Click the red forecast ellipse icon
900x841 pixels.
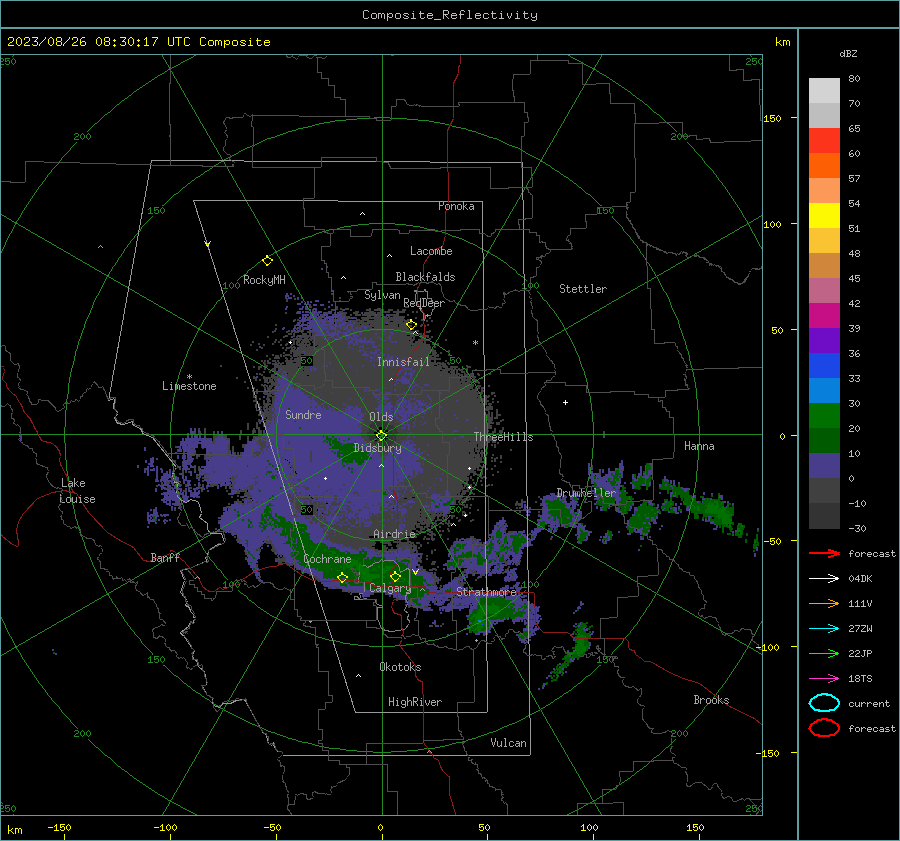point(824,728)
